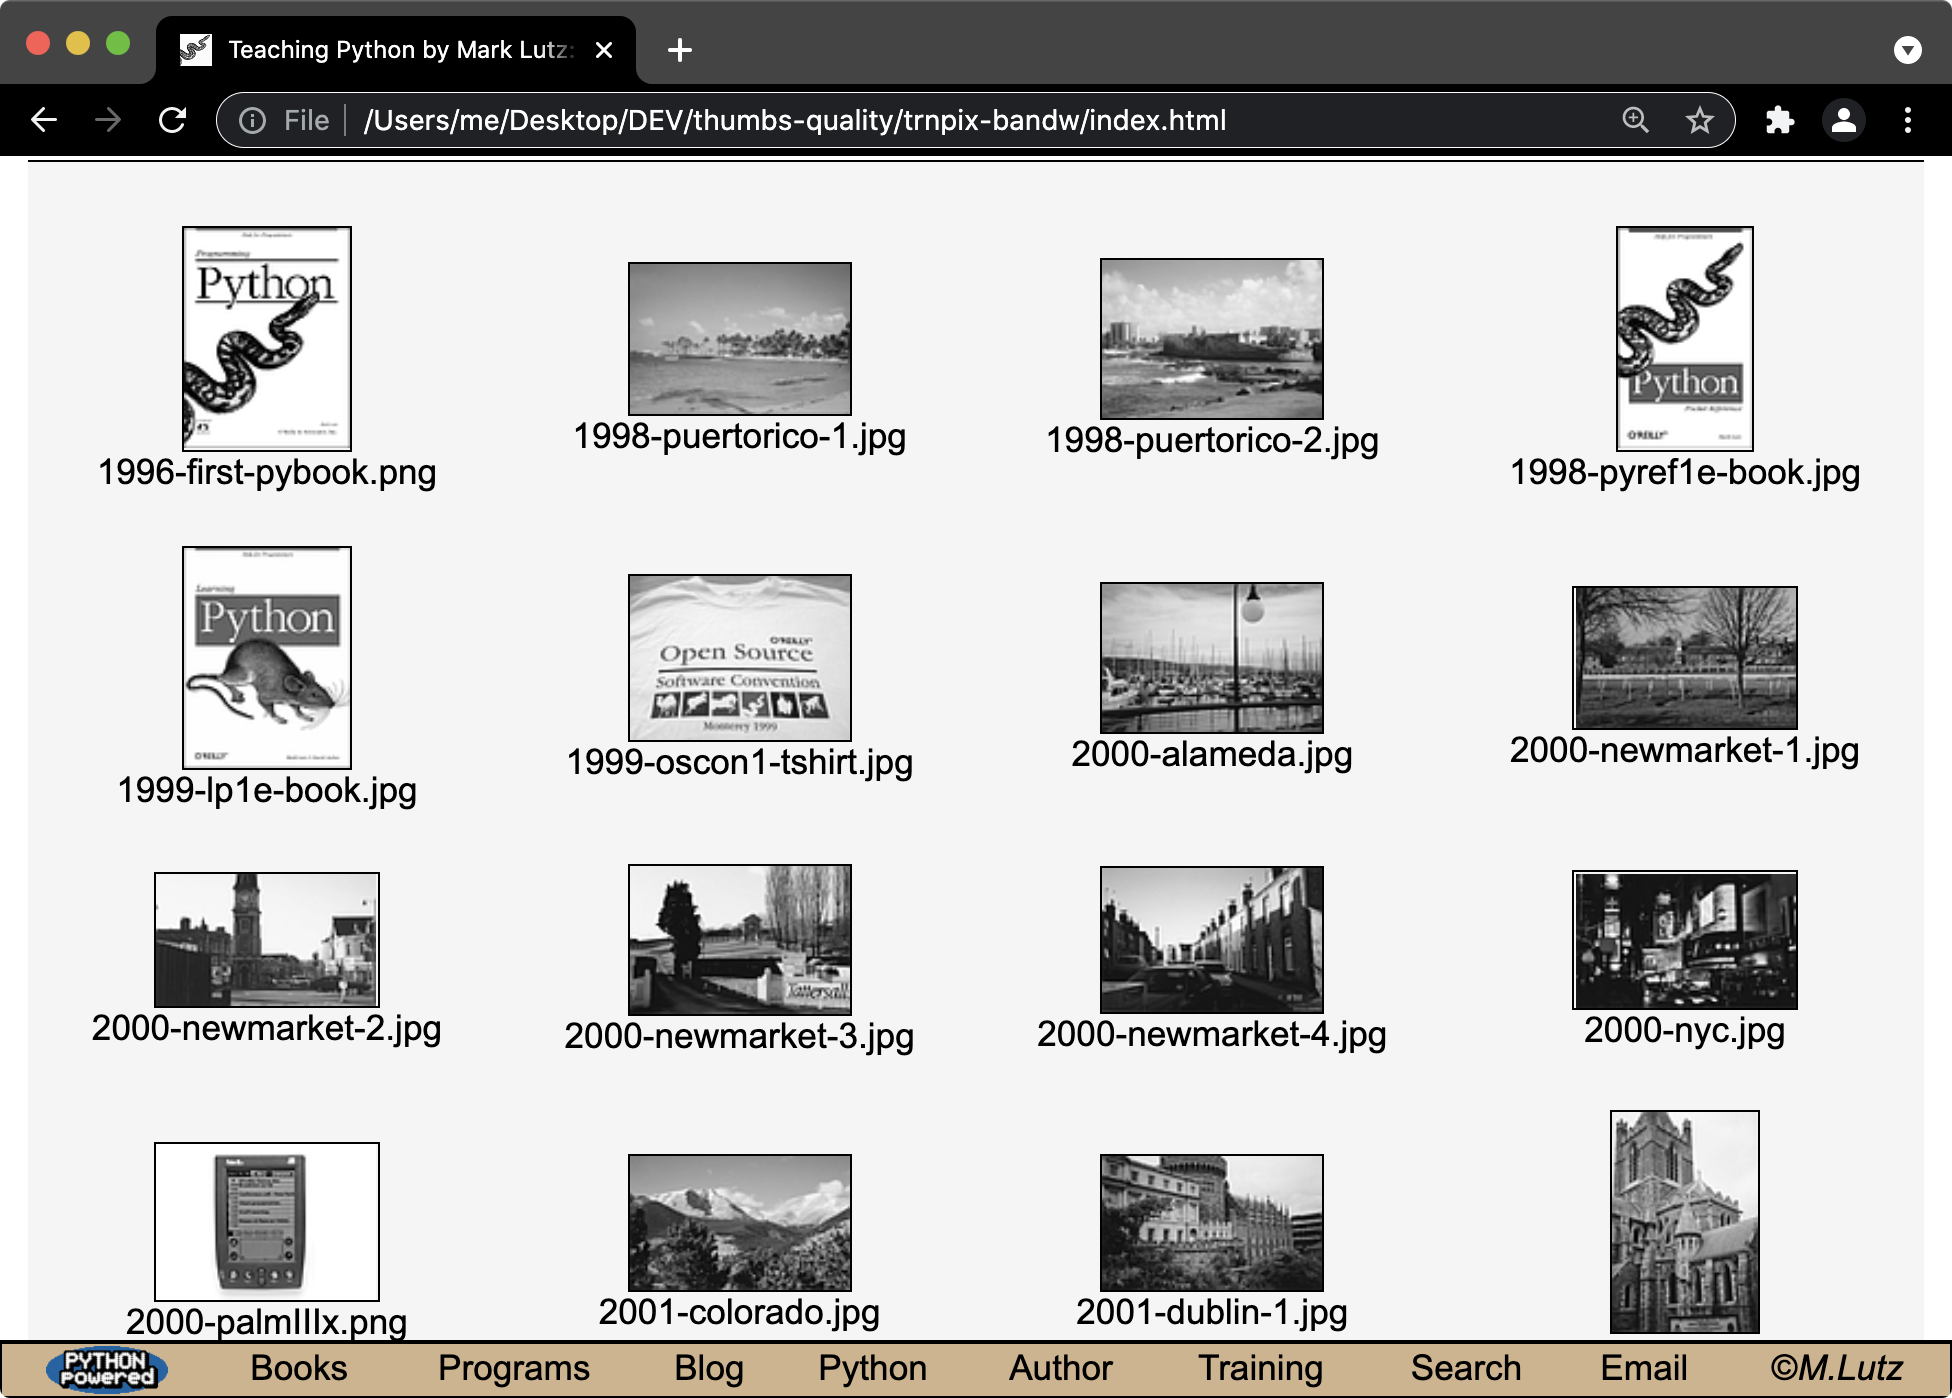
Task: Reload the page with refresh icon
Action: pyautogui.click(x=172, y=120)
